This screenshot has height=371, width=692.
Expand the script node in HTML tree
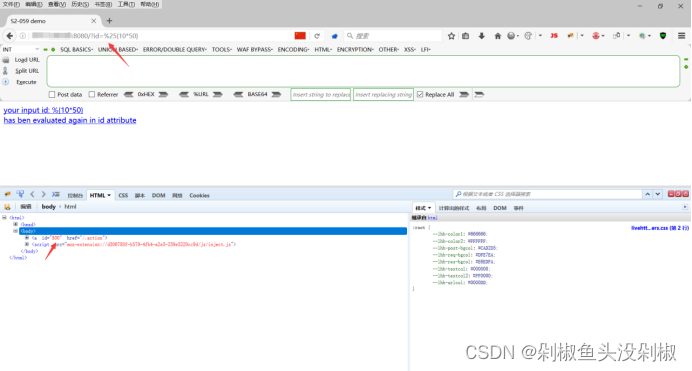pyautogui.click(x=26, y=244)
